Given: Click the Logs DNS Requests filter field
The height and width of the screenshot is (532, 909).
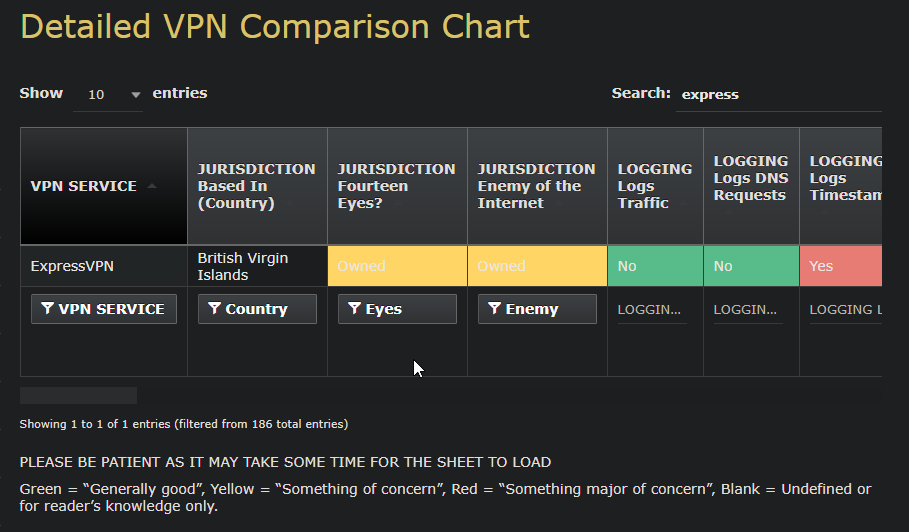Looking at the screenshot, I should [x=748, y=310].
